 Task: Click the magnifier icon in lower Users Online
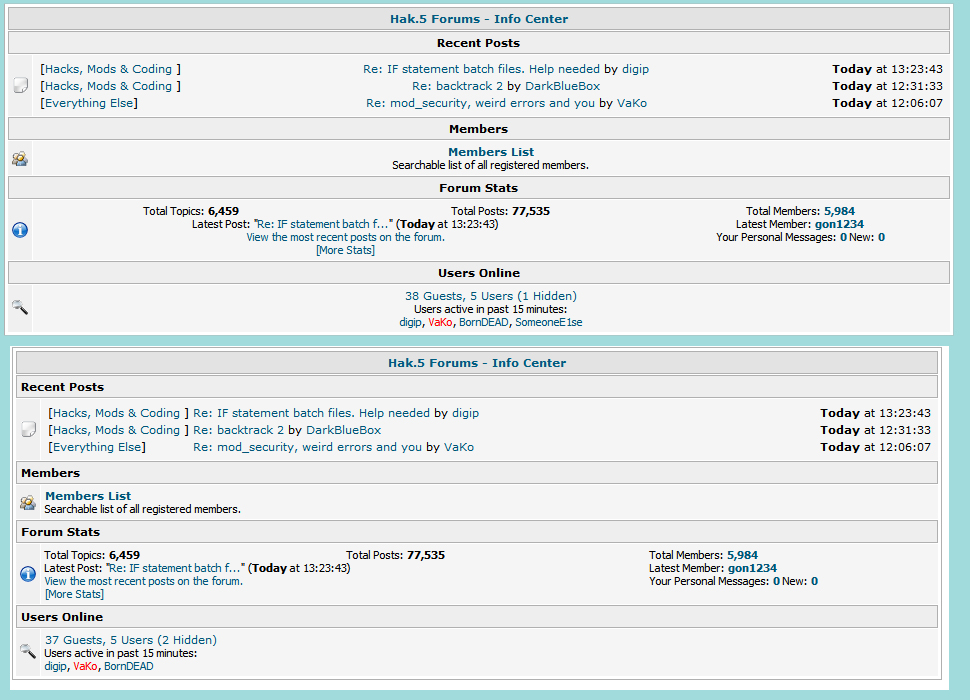[x=28, y=651]
